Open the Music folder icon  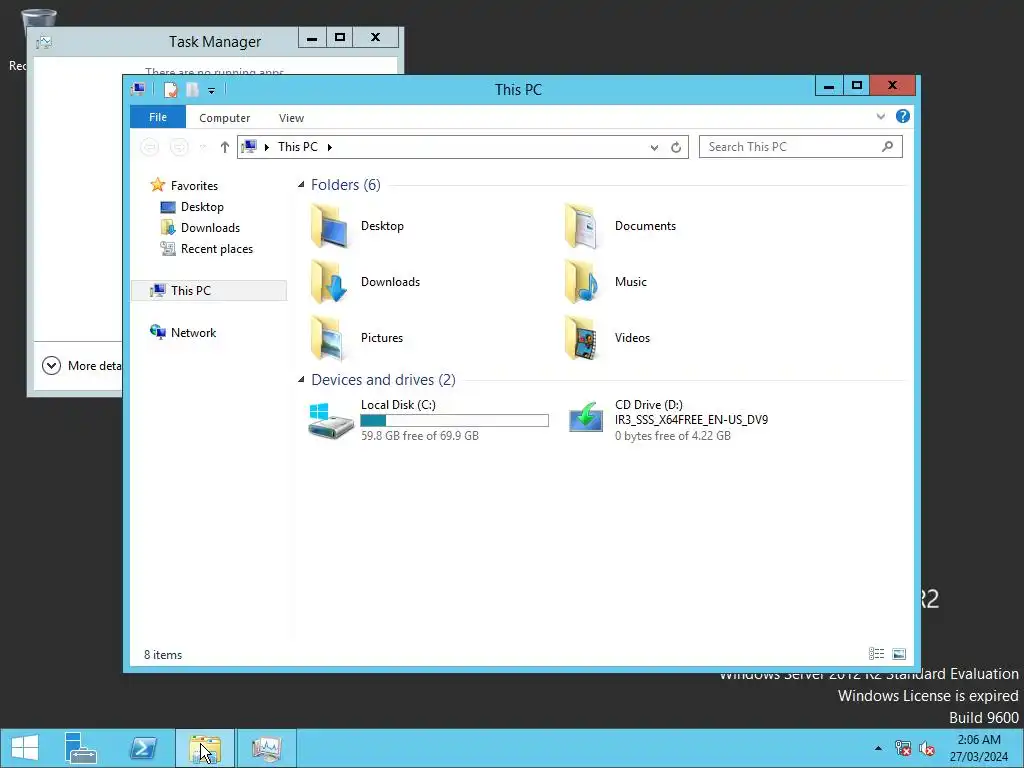coord(583,281)
